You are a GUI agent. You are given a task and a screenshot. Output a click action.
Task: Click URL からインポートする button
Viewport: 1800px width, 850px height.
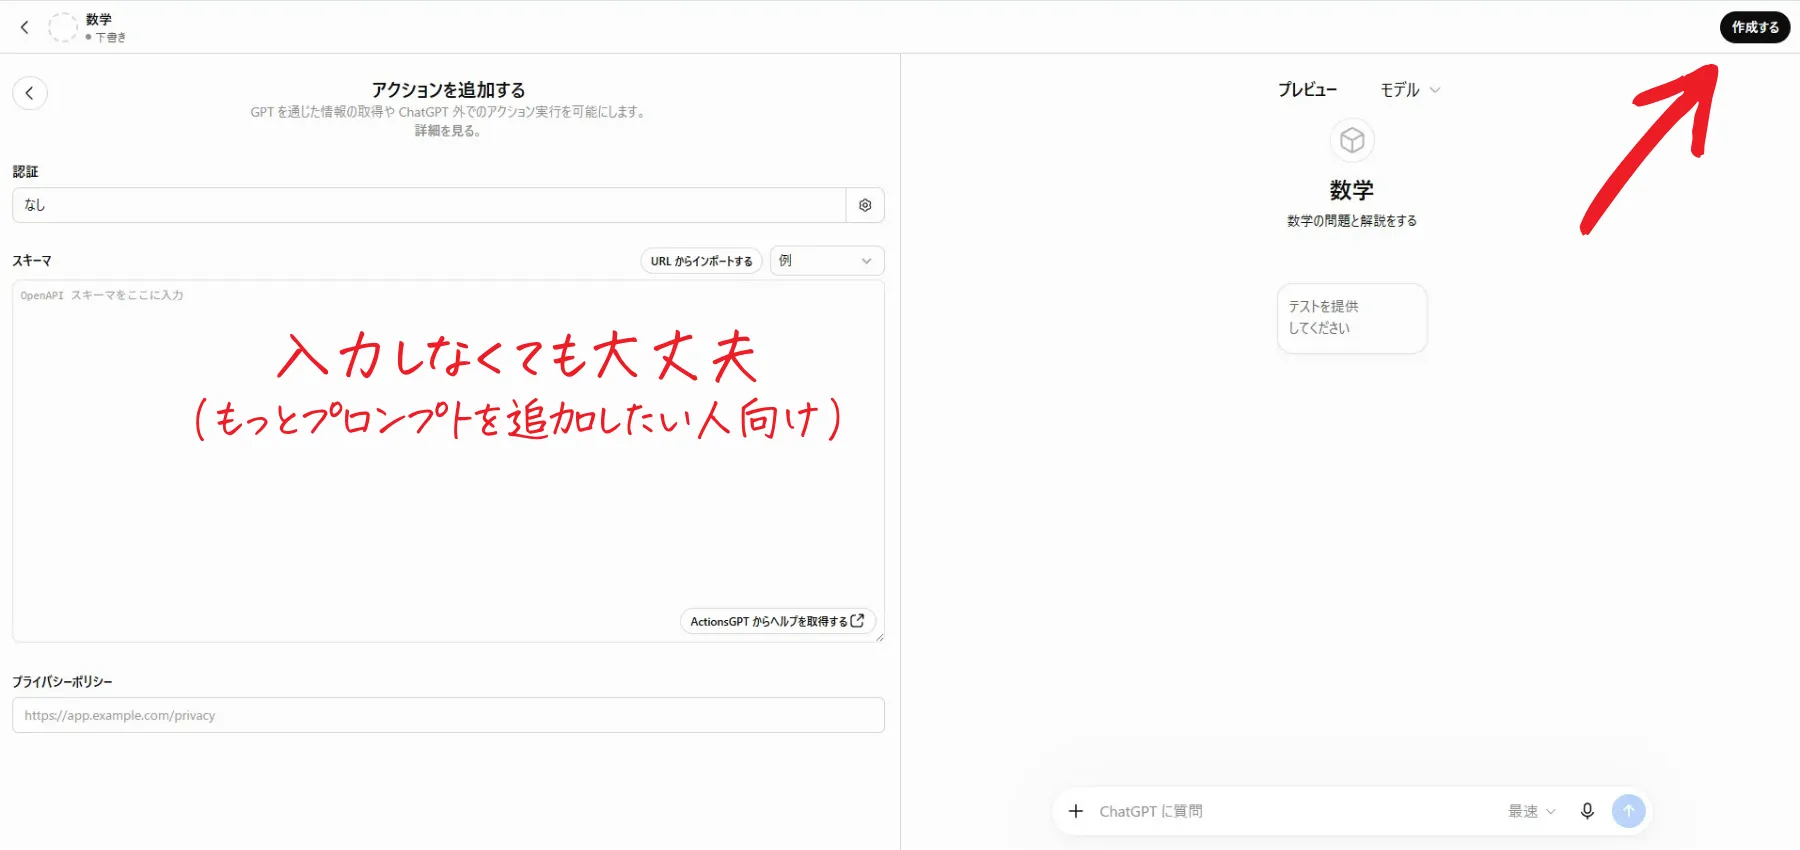tap(701, 261)
